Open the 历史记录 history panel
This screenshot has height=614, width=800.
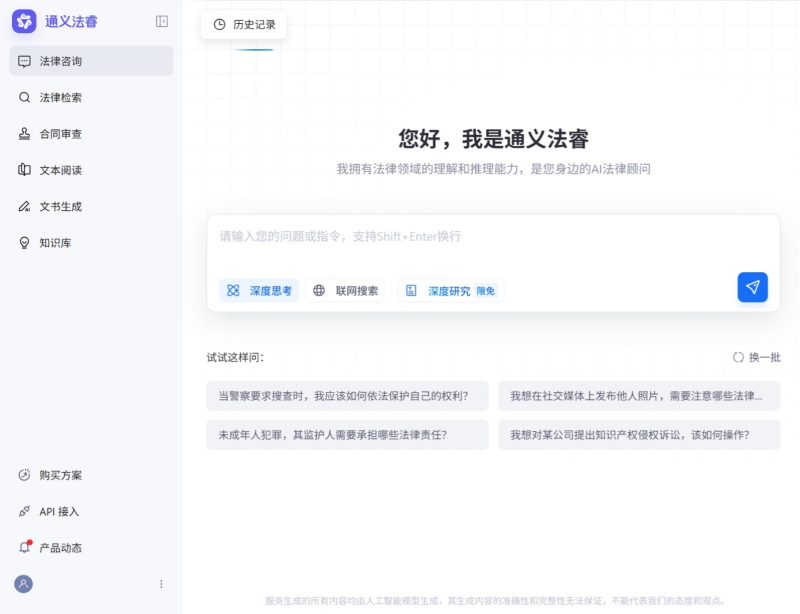[x=245, y=24]
